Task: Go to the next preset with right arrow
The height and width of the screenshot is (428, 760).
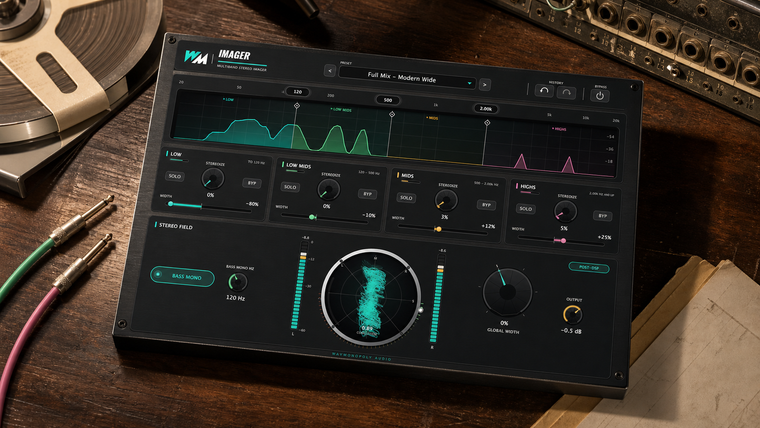Action: [x=484, y=85]
